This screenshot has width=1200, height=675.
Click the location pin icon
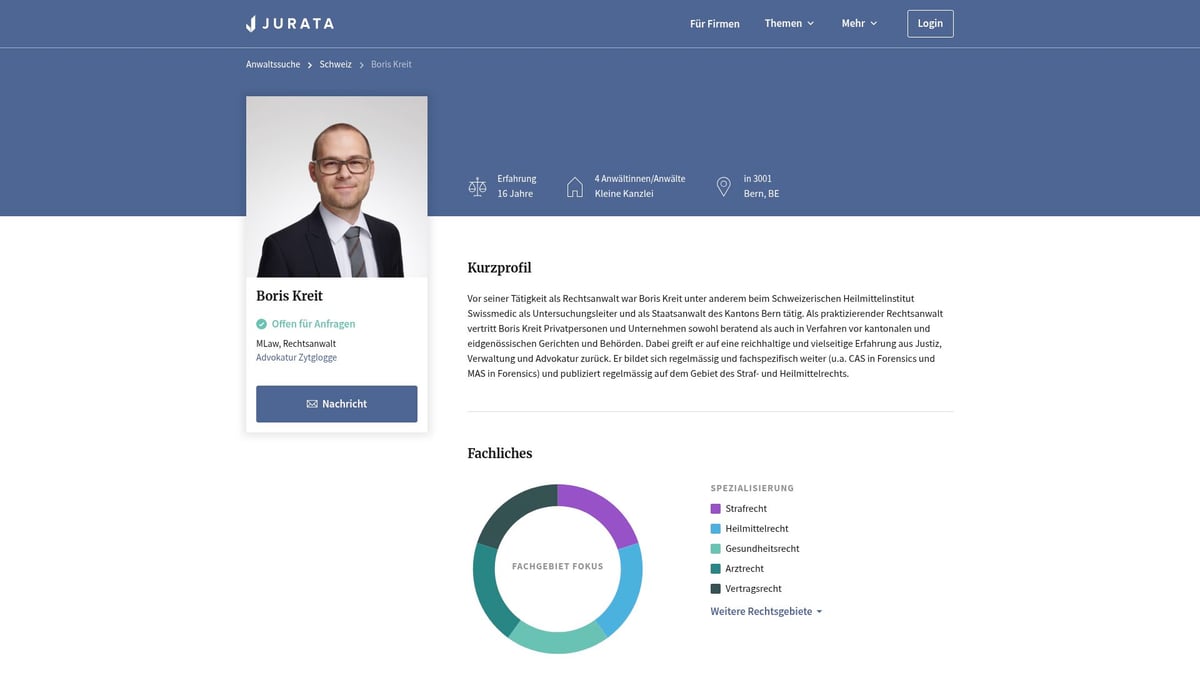[724, 186]
